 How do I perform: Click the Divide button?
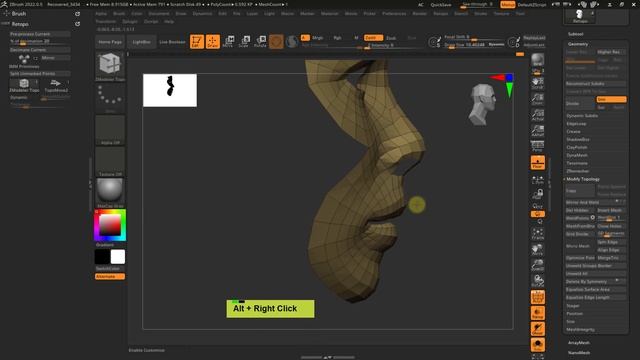pyautogui.click(x=580, y=104)
